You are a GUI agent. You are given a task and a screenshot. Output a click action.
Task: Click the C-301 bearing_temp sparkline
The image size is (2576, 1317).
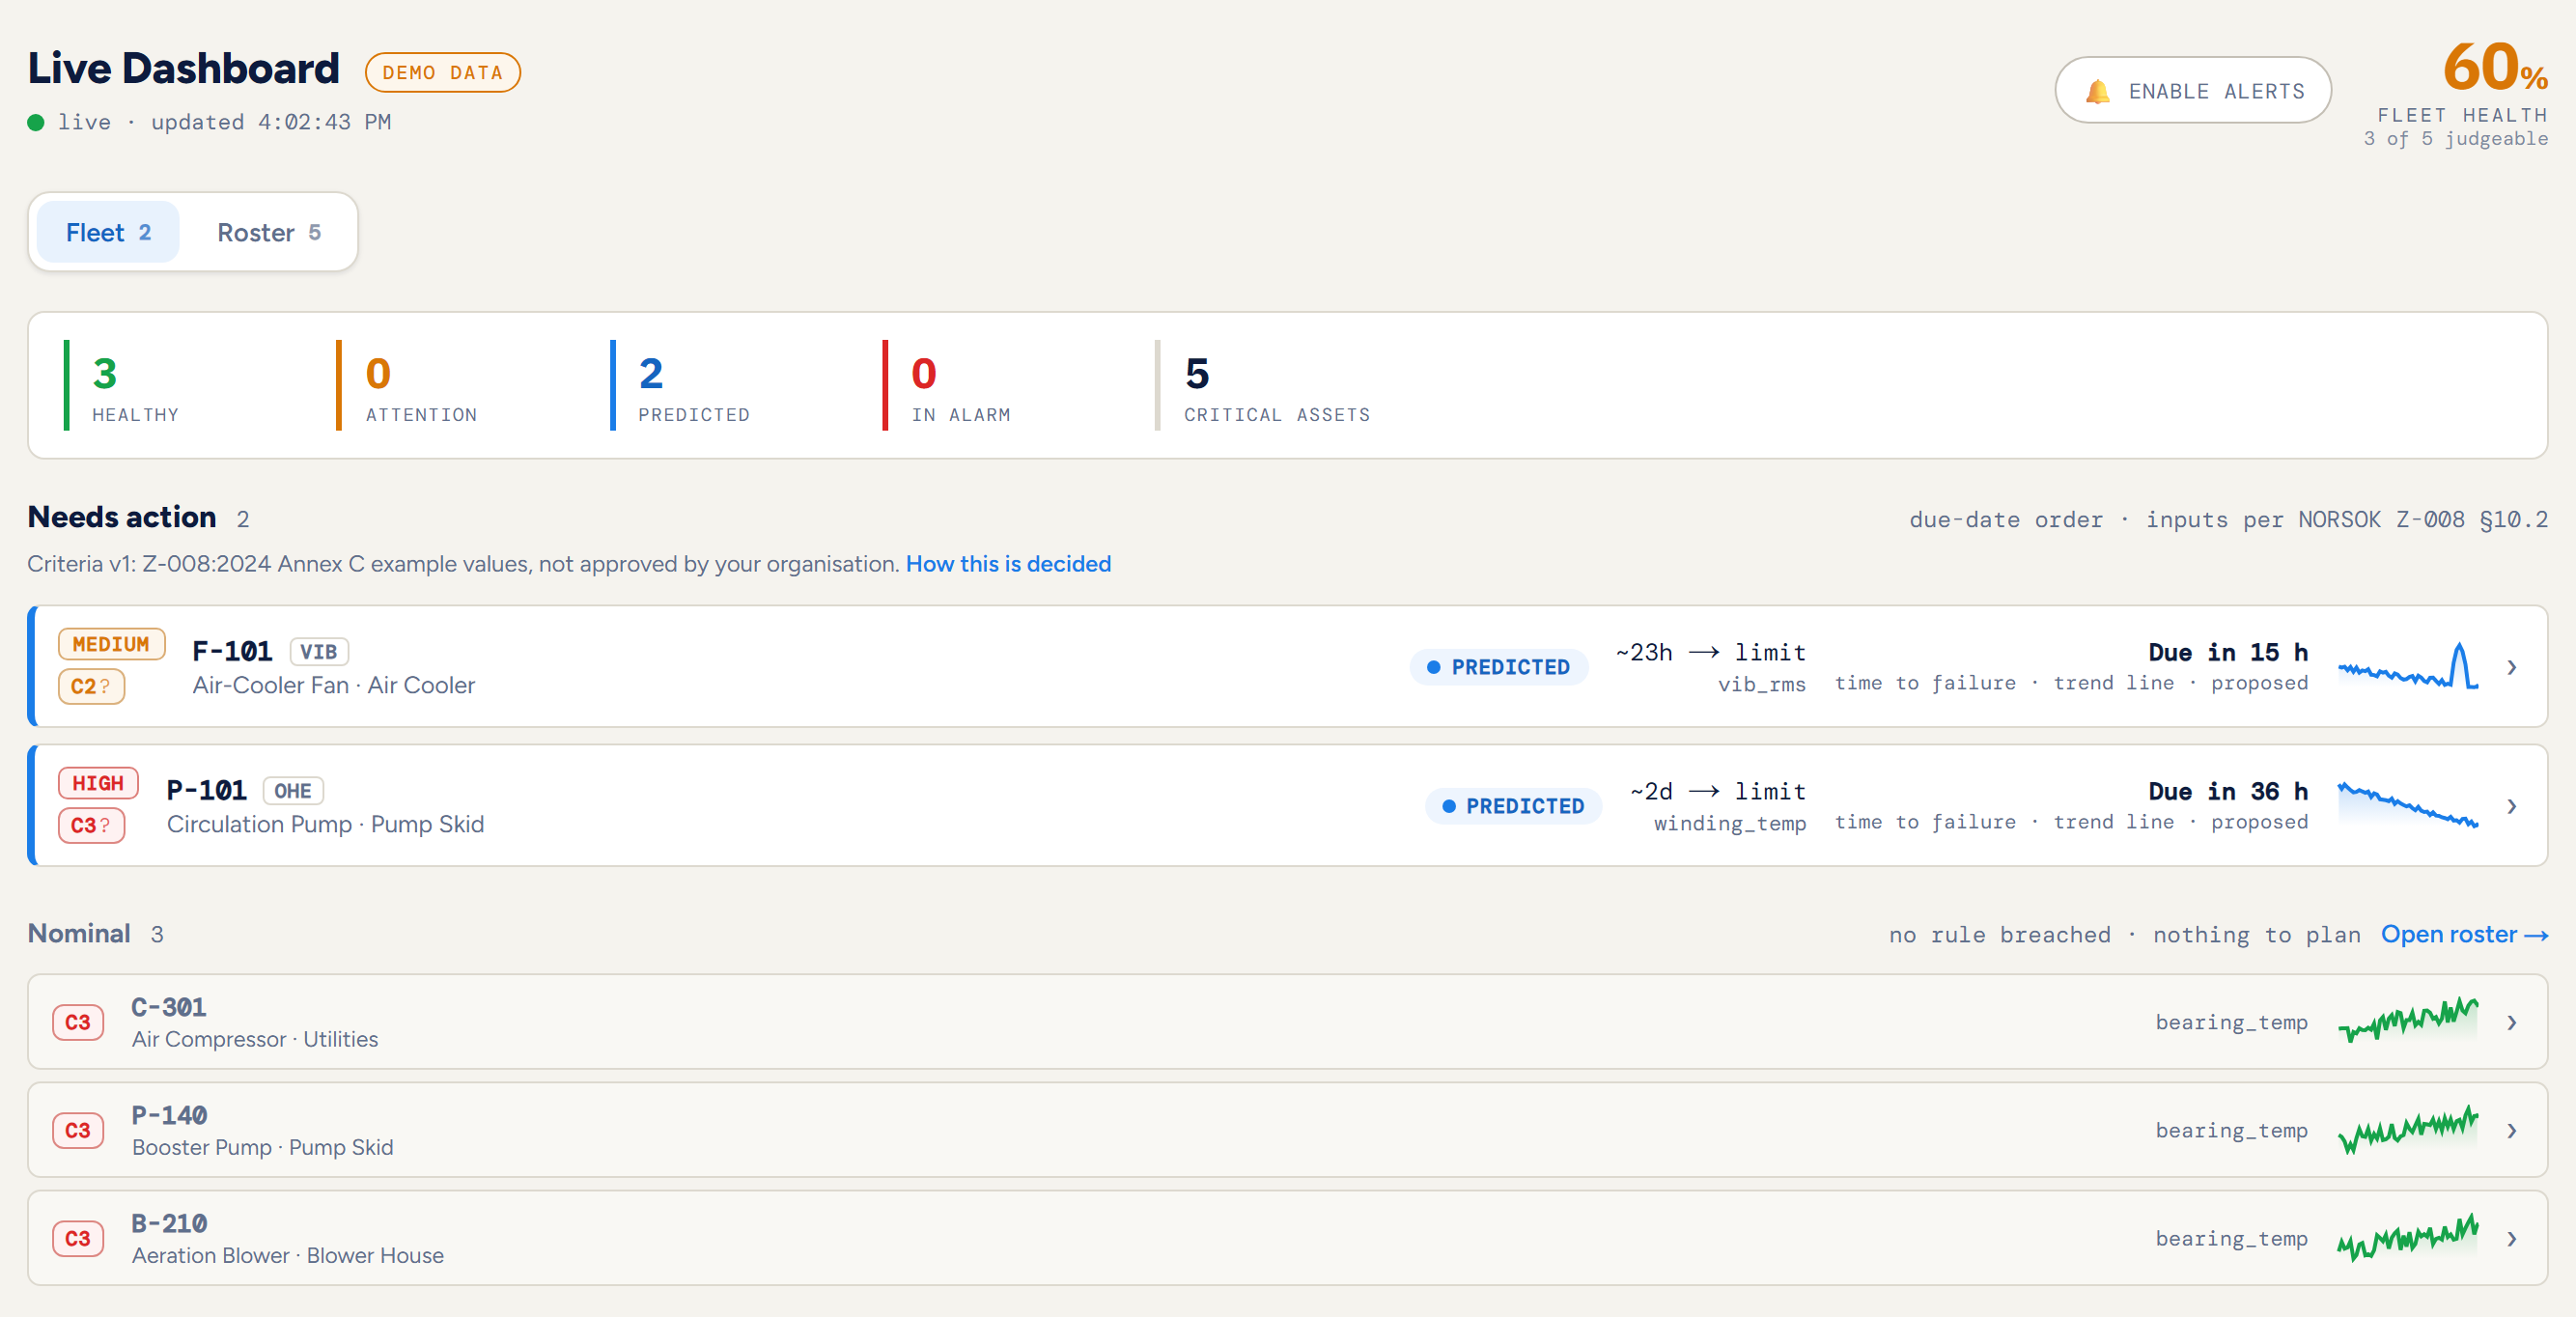[x=2408, y=1021]
